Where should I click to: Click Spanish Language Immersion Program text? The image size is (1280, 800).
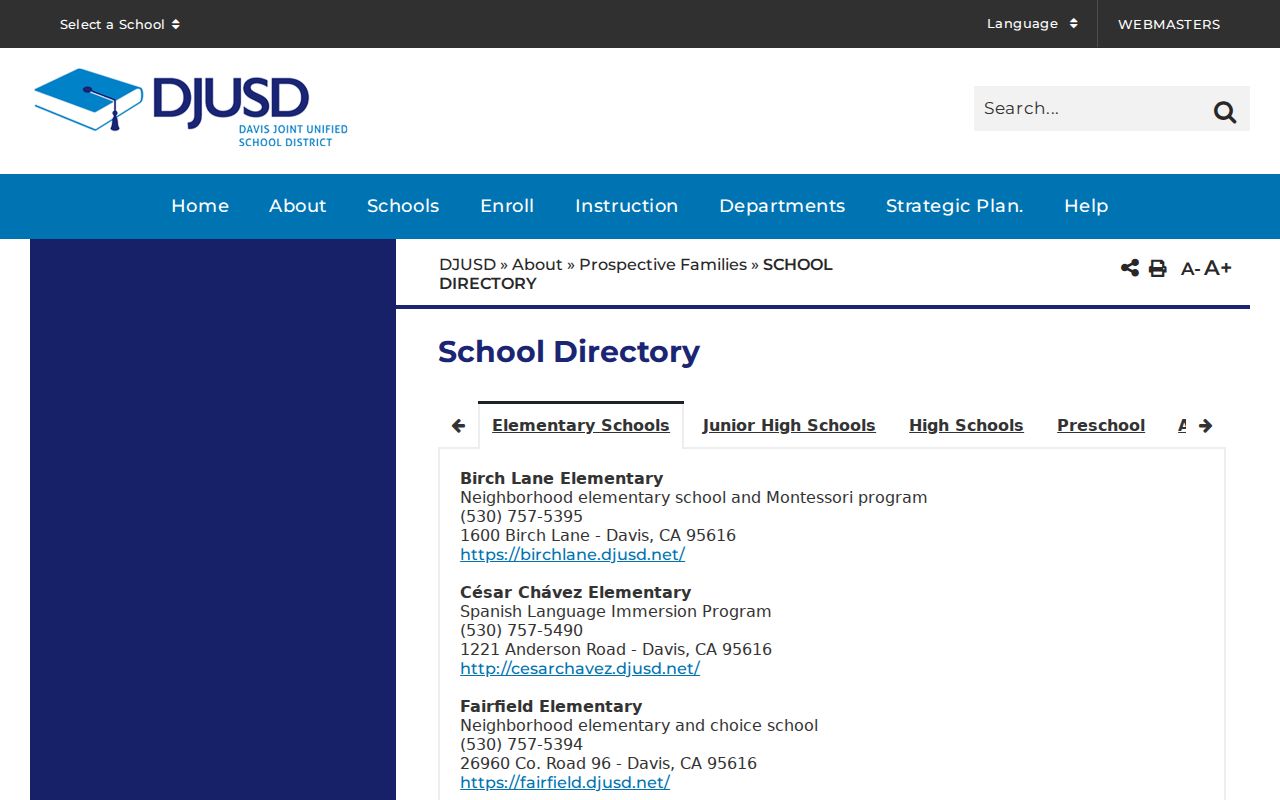coord(616,611)
